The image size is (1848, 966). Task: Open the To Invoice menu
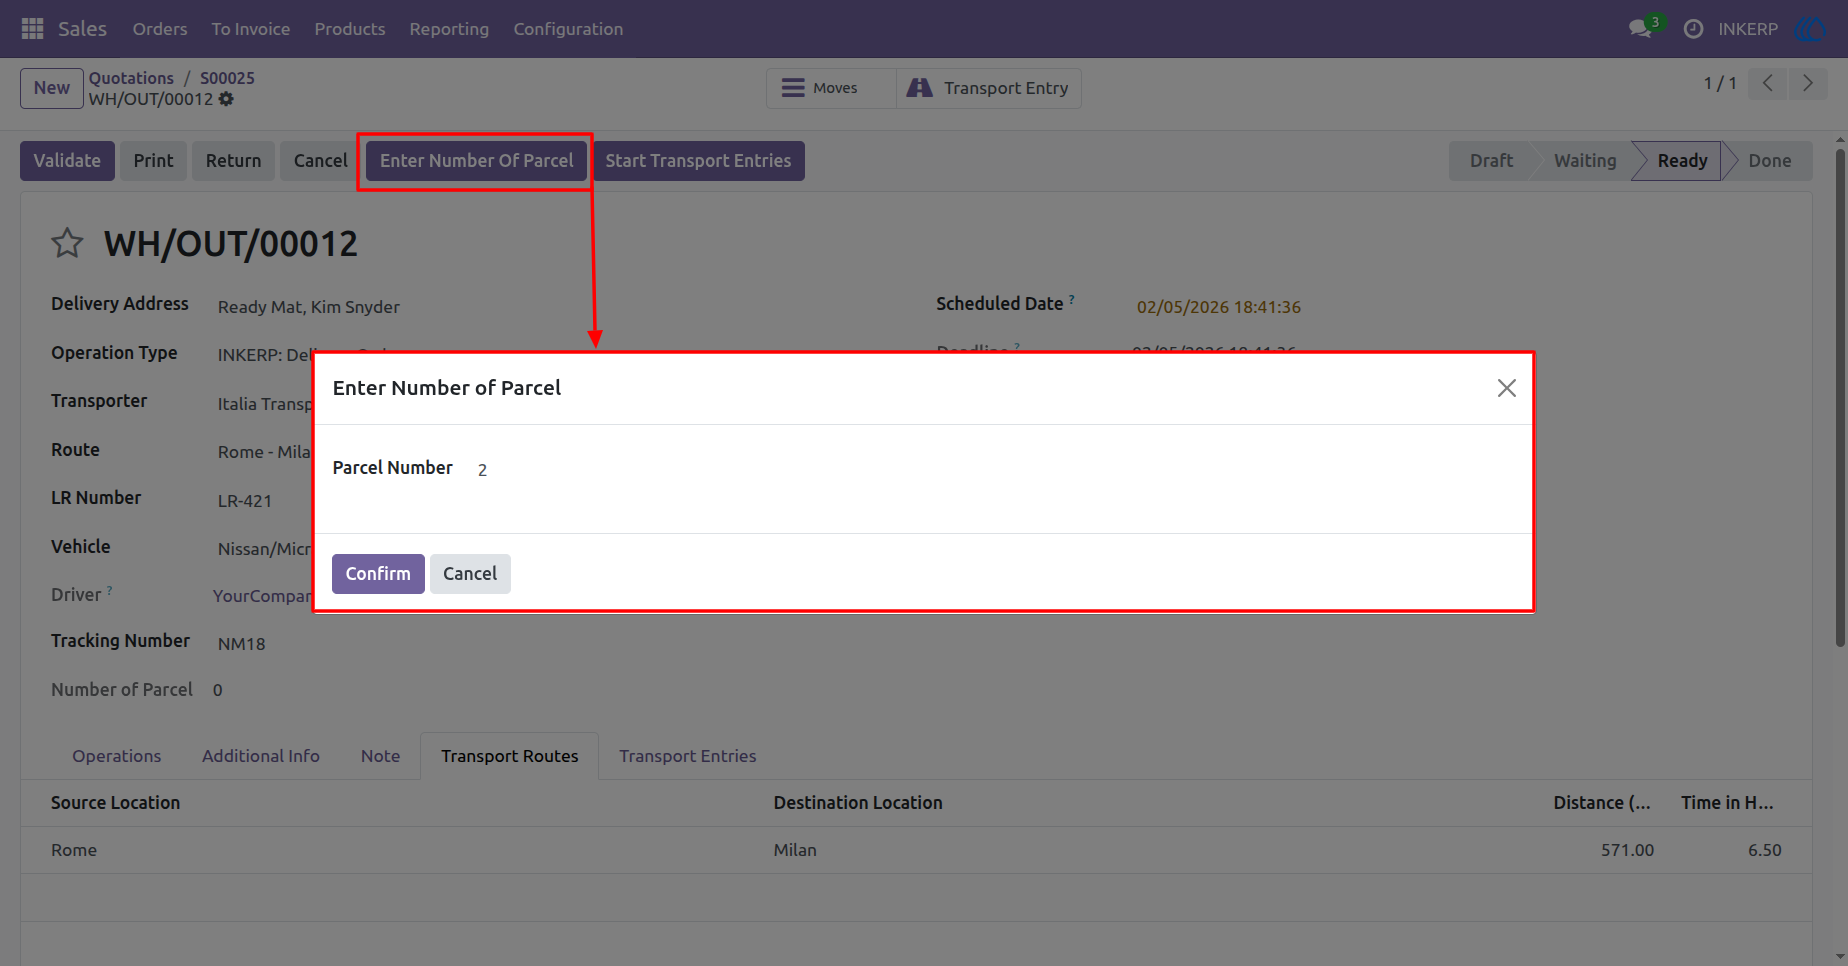coord(251,29)
